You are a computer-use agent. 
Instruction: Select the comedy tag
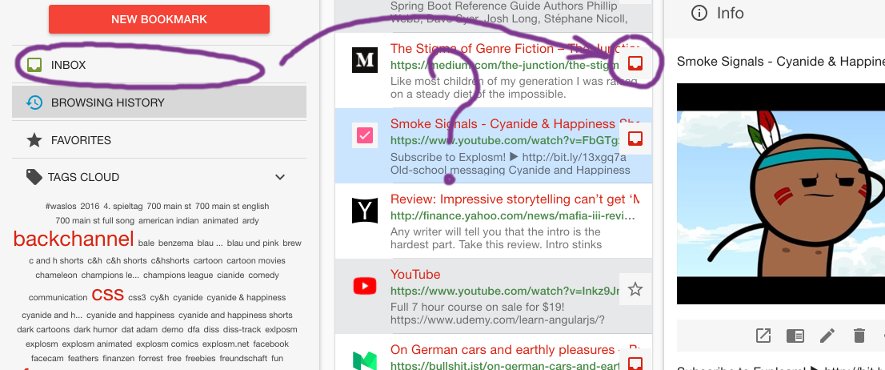[264, 275]
